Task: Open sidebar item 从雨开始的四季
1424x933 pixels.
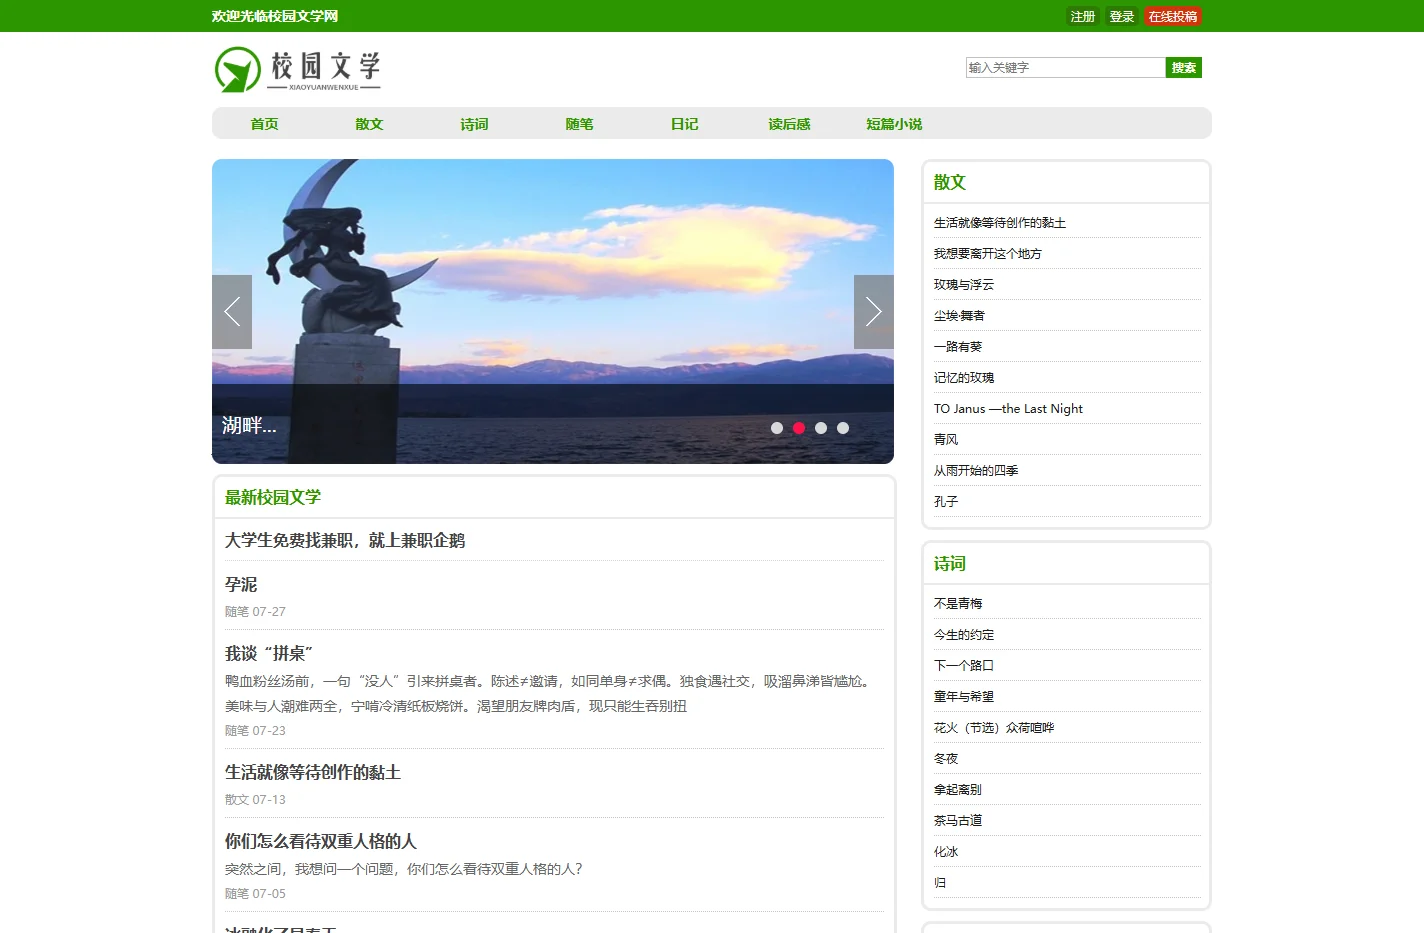Action: [x=976, y=471]
